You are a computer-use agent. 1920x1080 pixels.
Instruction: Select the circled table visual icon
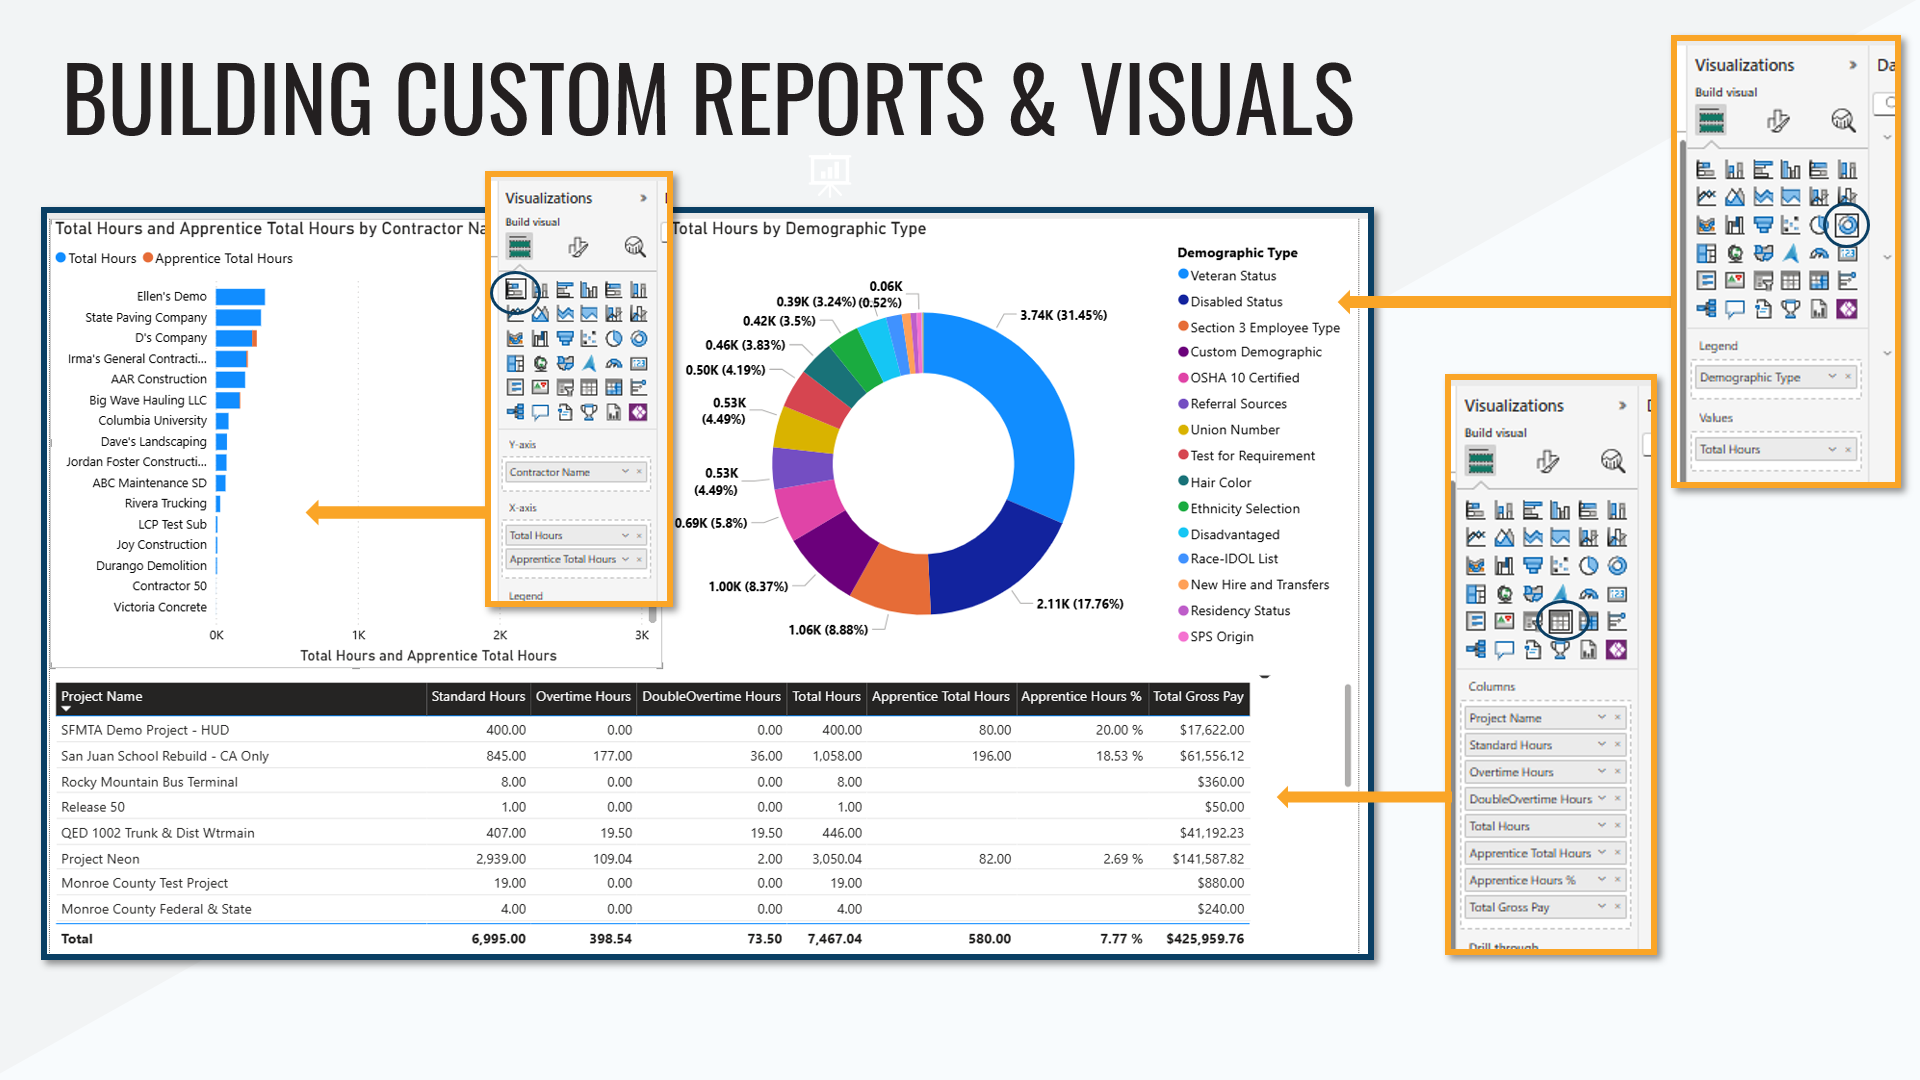point(1560,621)
